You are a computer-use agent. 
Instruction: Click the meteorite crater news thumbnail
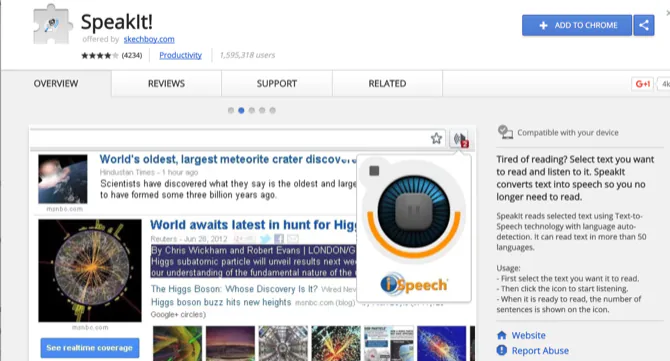(63, 179)
